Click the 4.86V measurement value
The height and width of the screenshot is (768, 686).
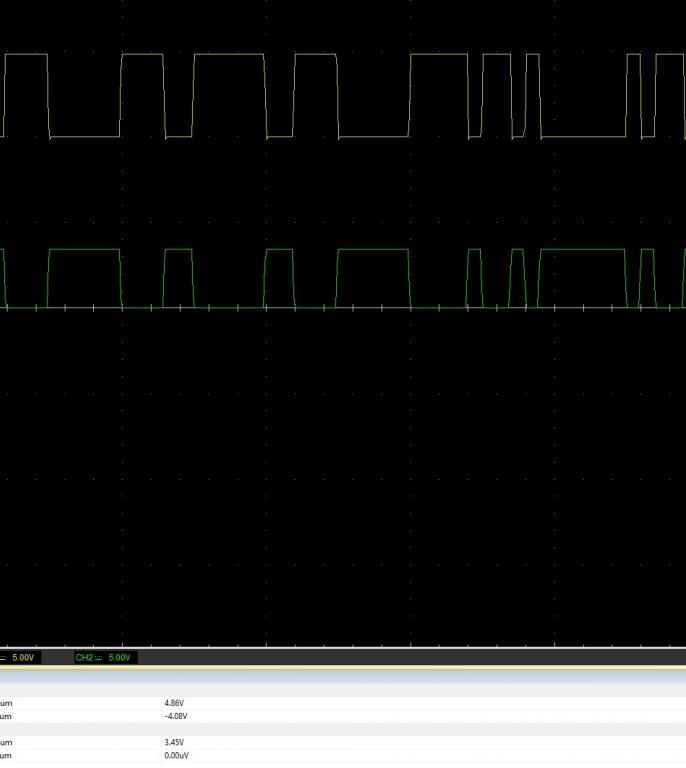[175, 703]
